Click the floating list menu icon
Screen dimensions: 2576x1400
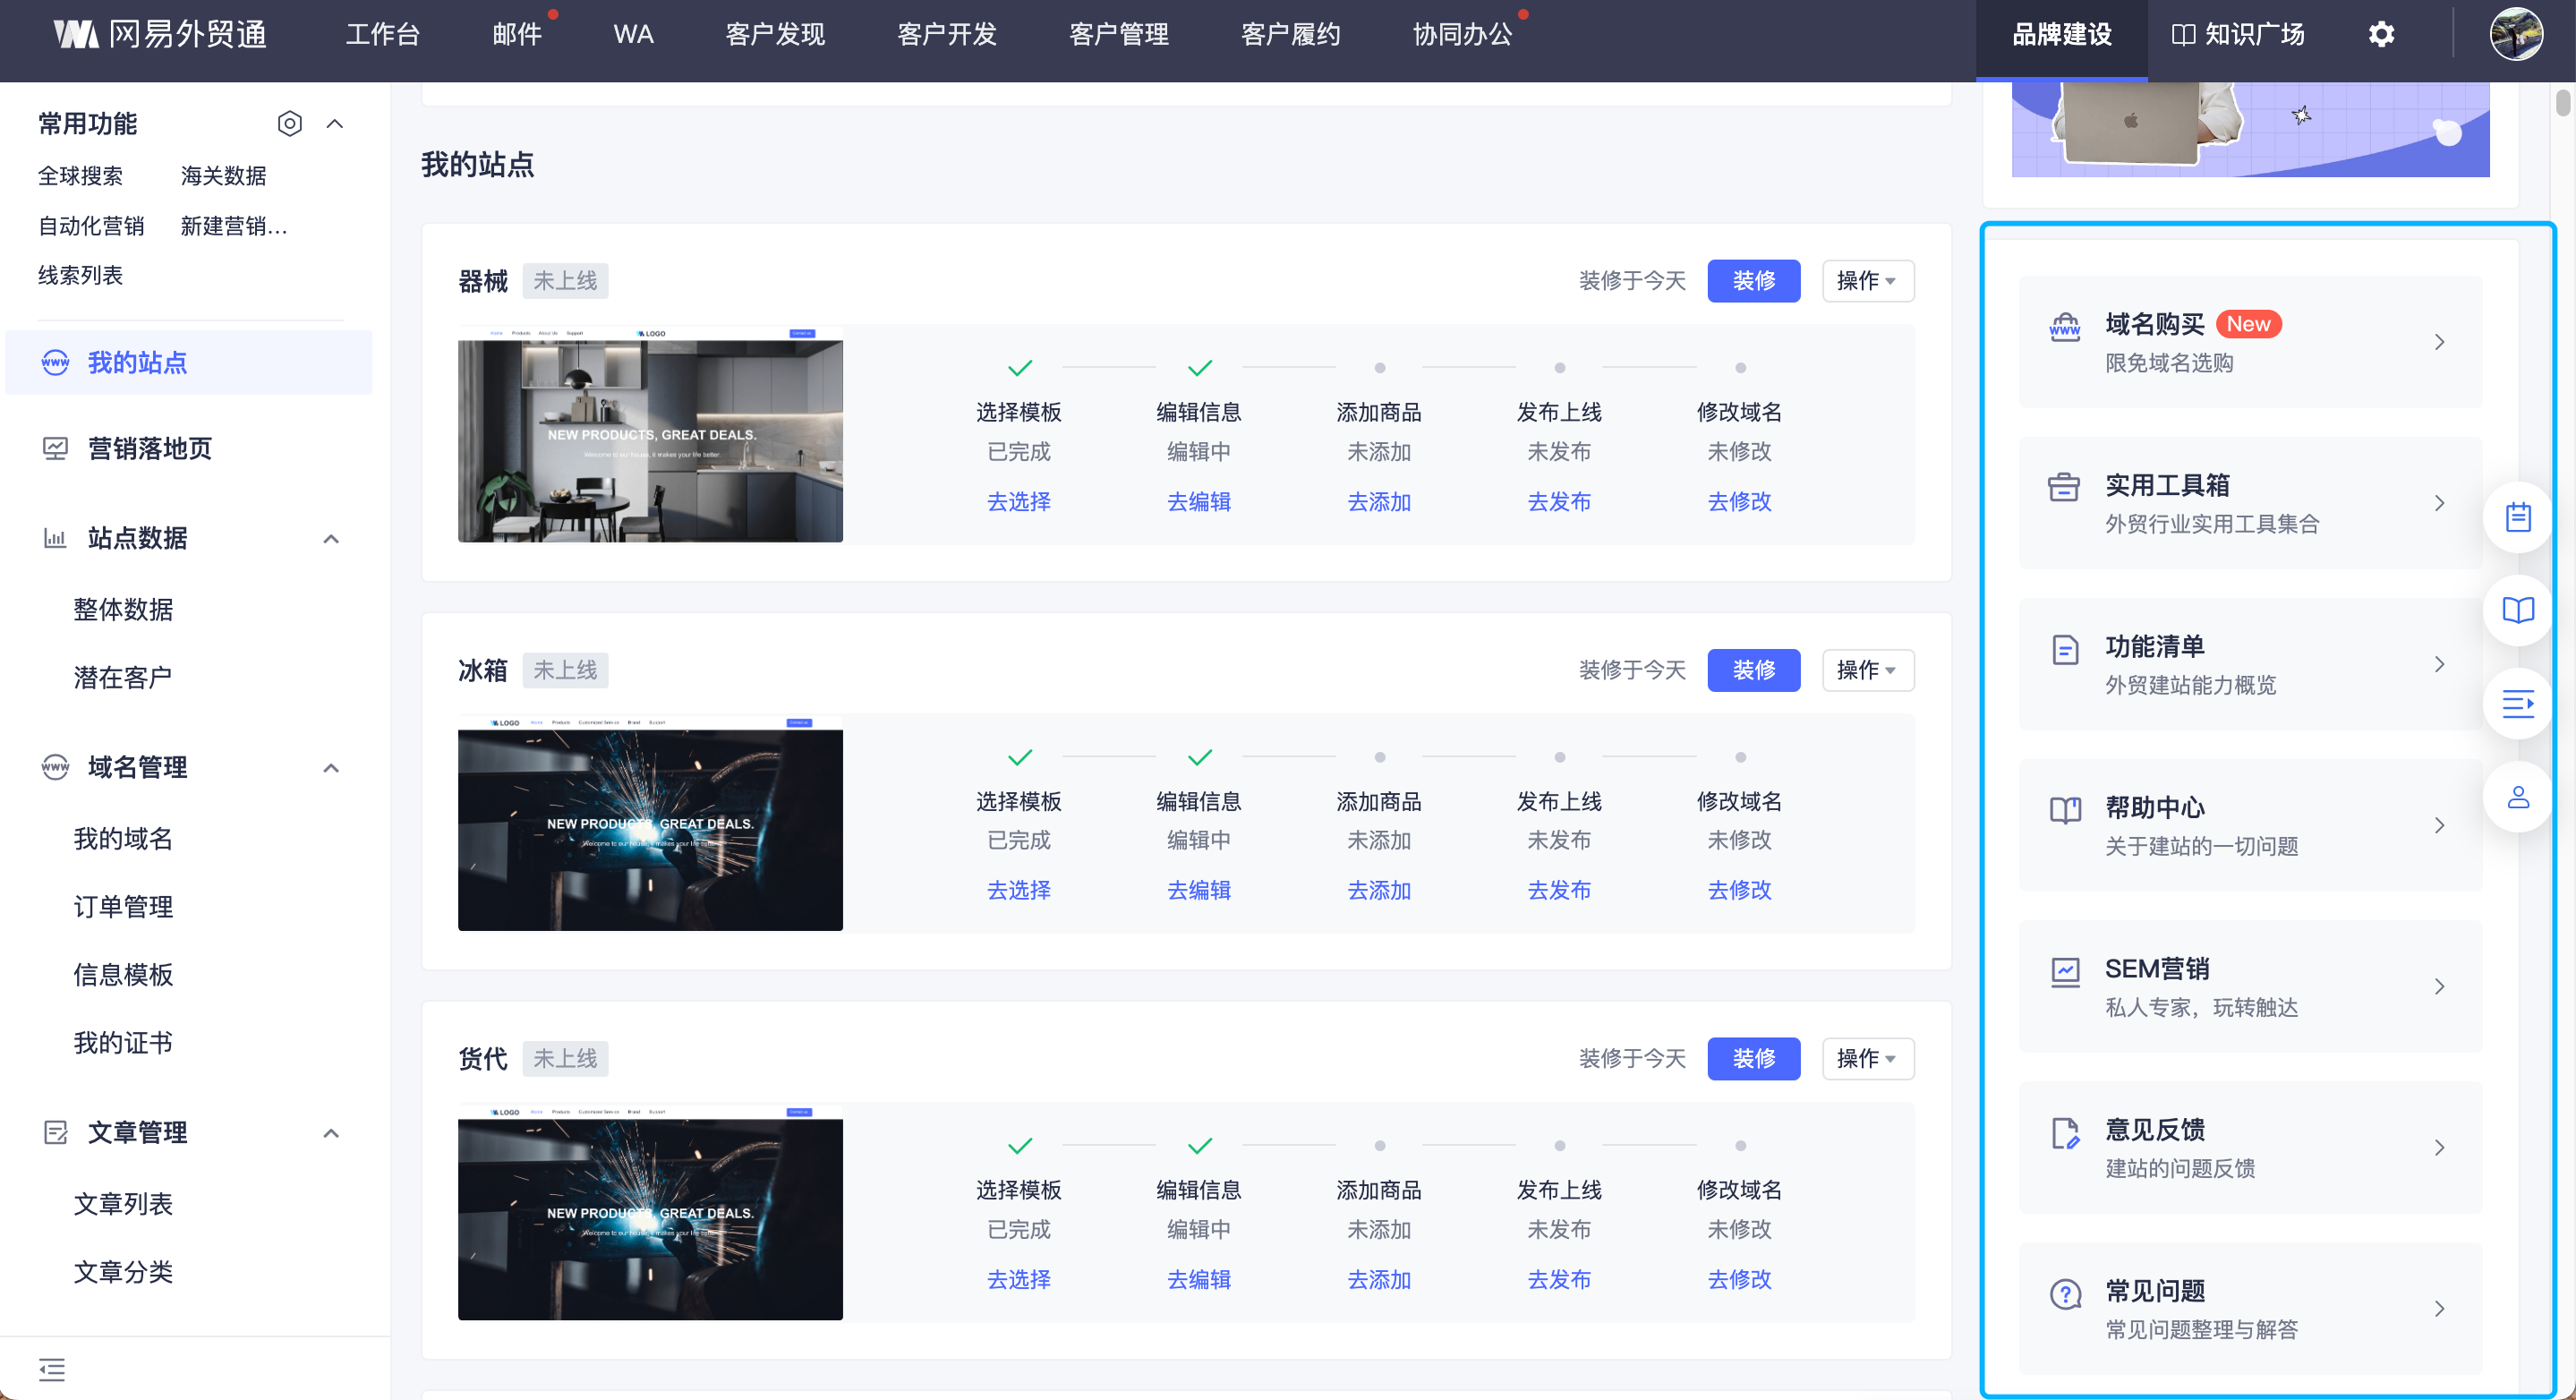pyautogui.click(x=2517, y=704)
